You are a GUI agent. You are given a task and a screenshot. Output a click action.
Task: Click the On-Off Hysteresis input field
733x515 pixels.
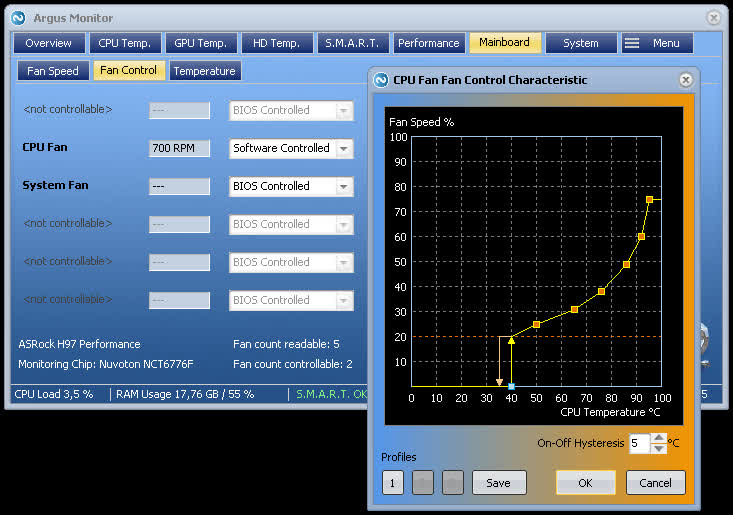coord(640,443)
